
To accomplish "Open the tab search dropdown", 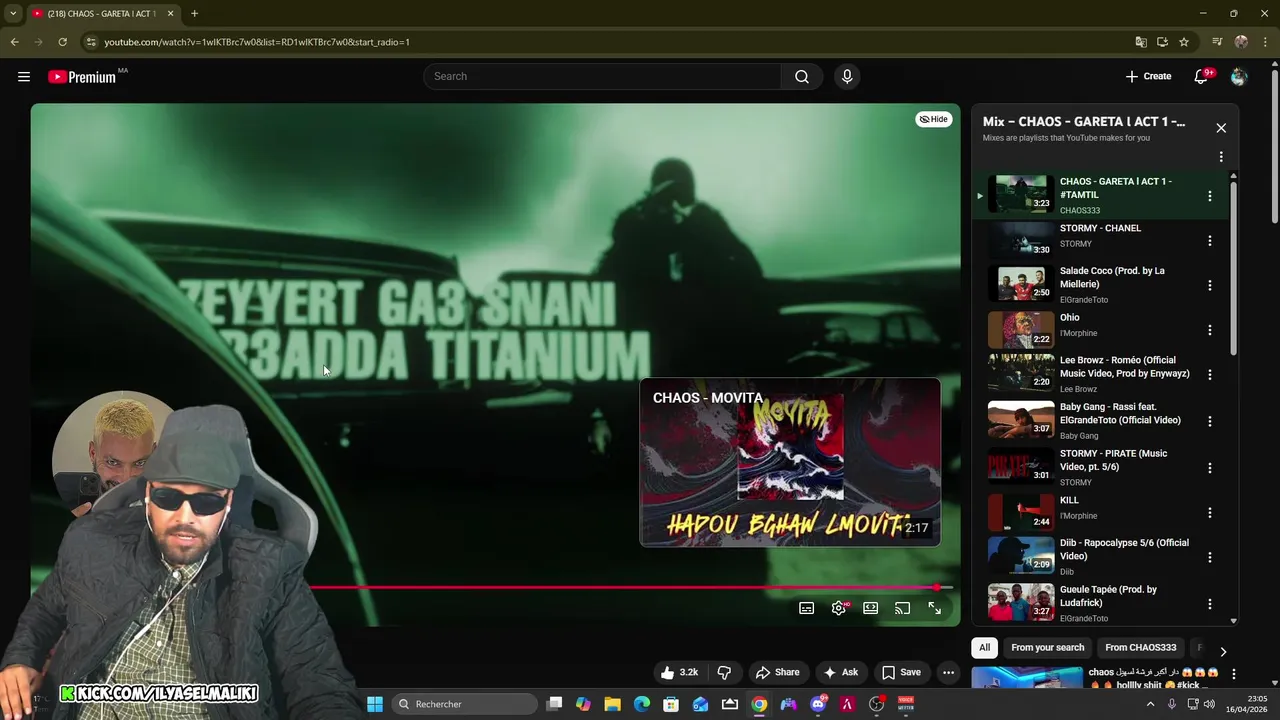I will (x=13, y=13).
